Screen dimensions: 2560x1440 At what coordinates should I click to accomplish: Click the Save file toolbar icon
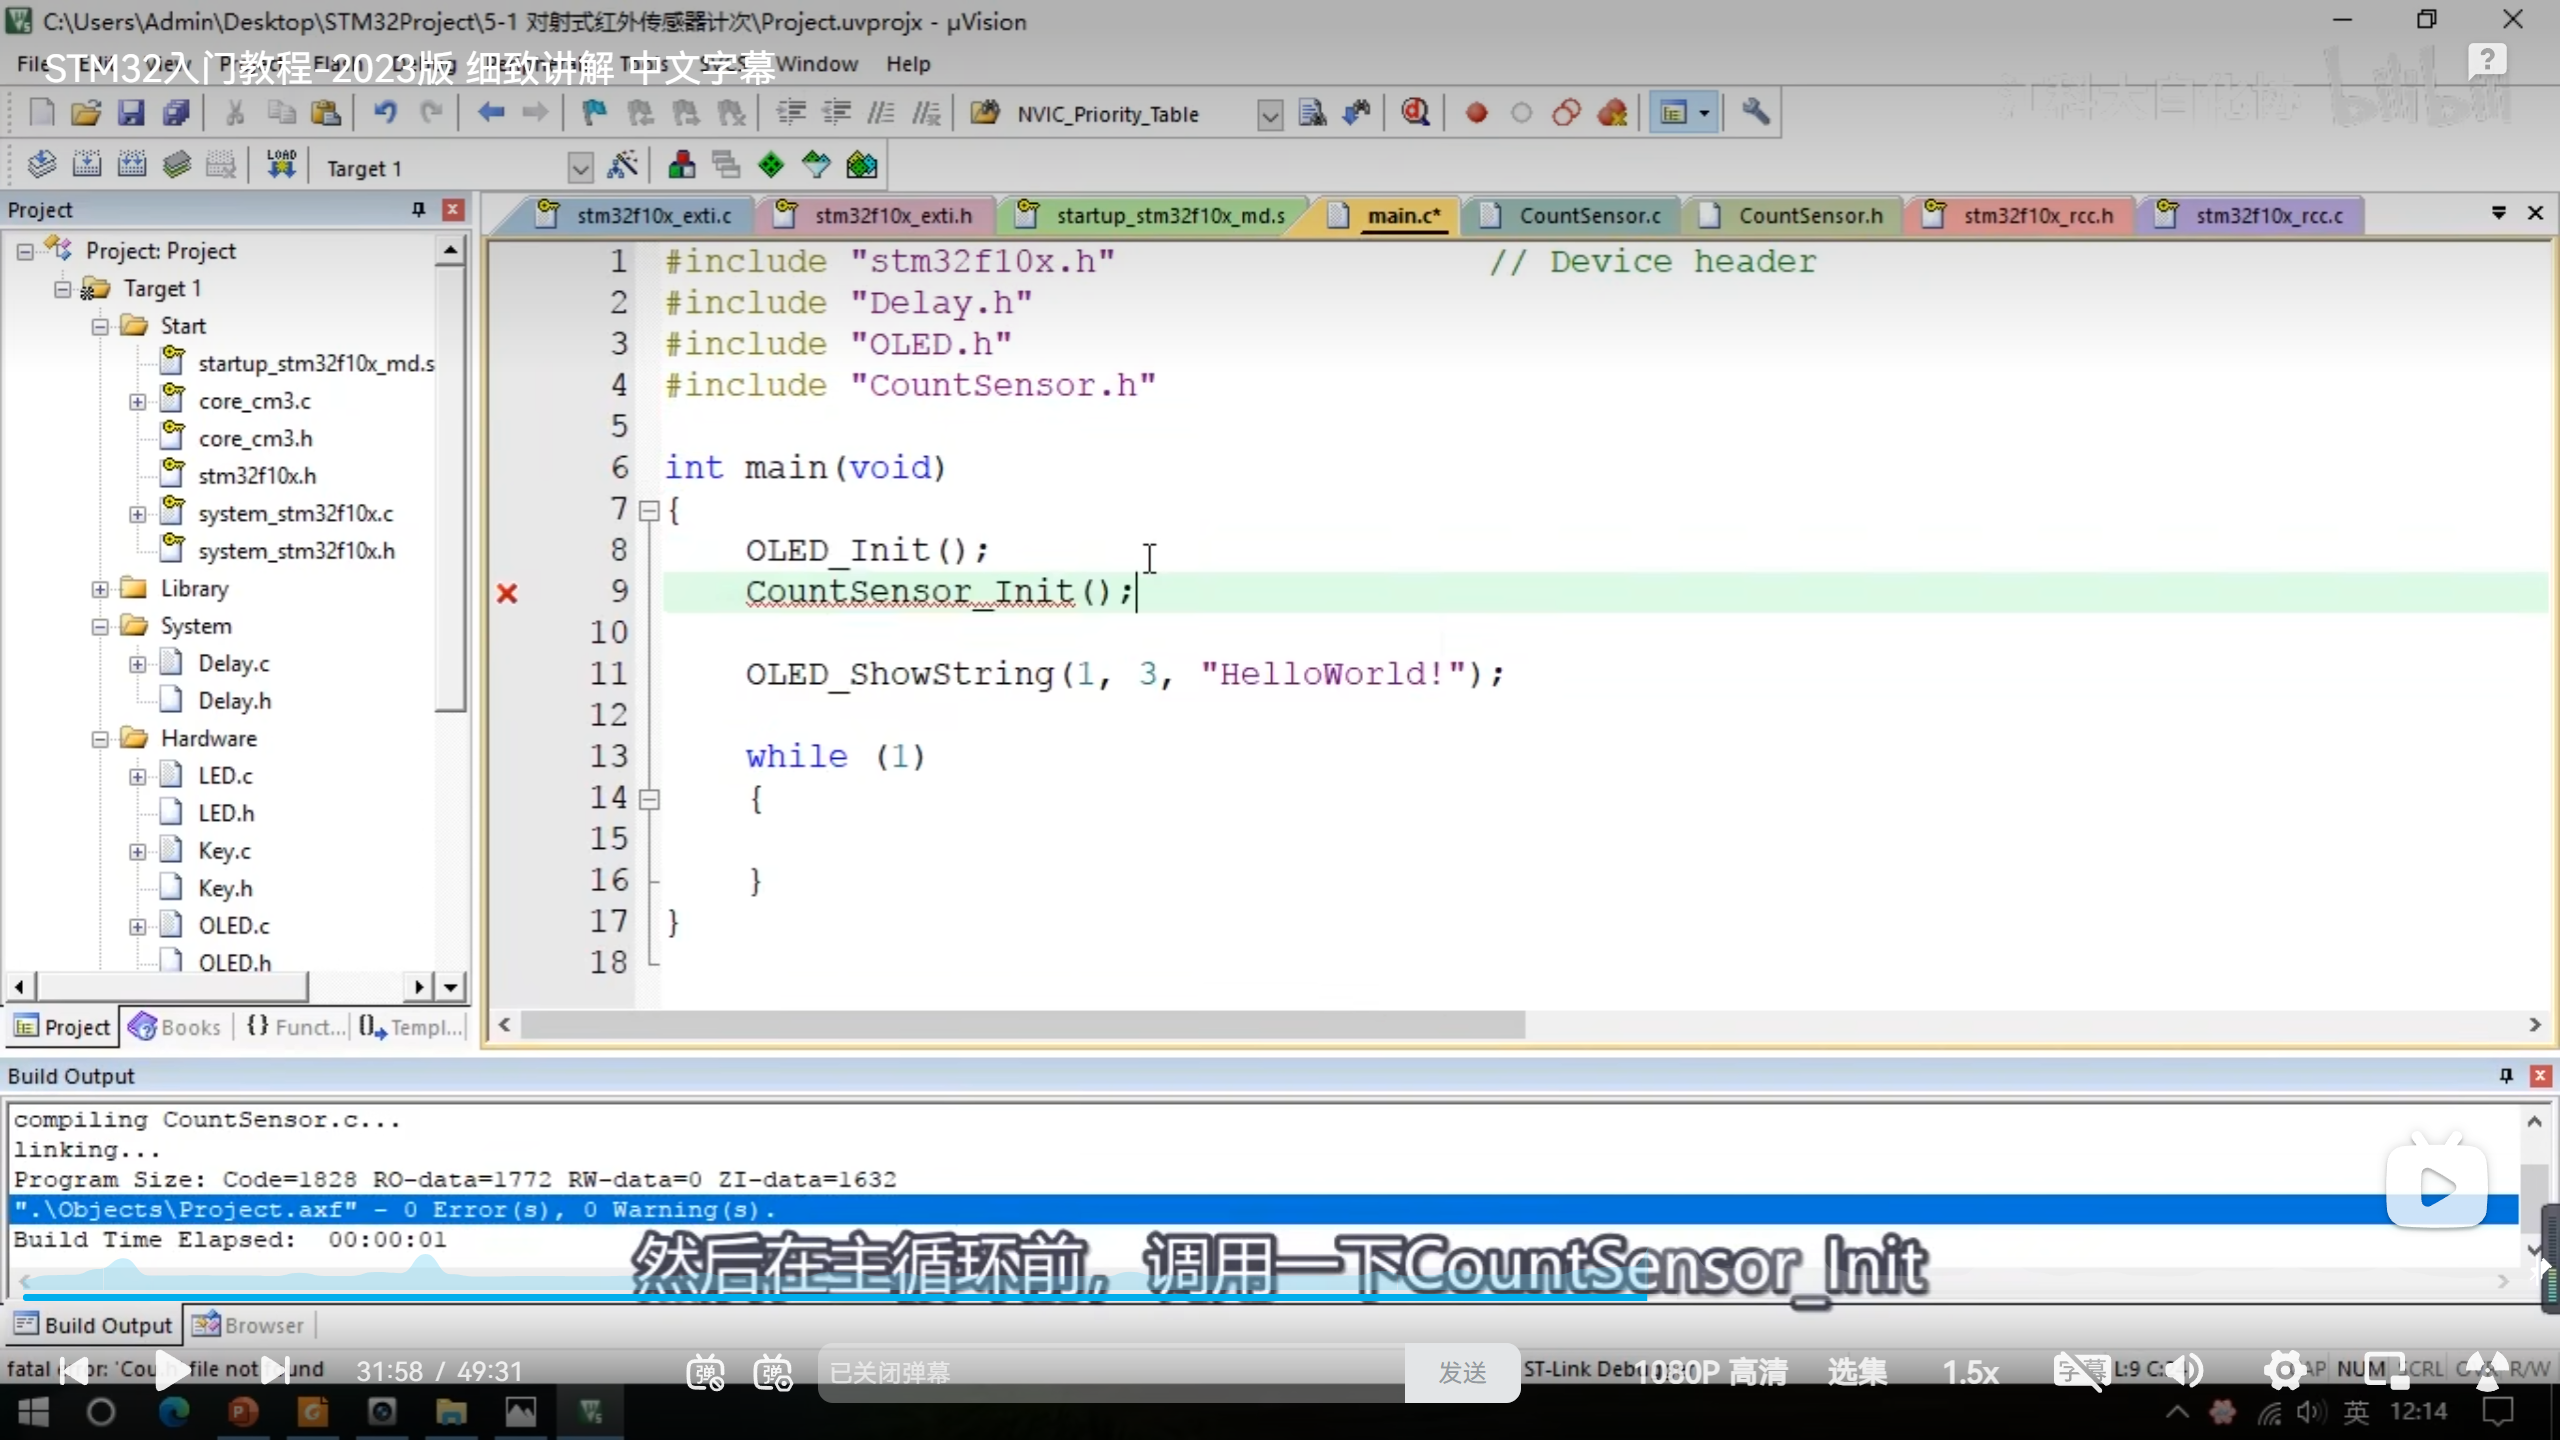tap(131, 113)
